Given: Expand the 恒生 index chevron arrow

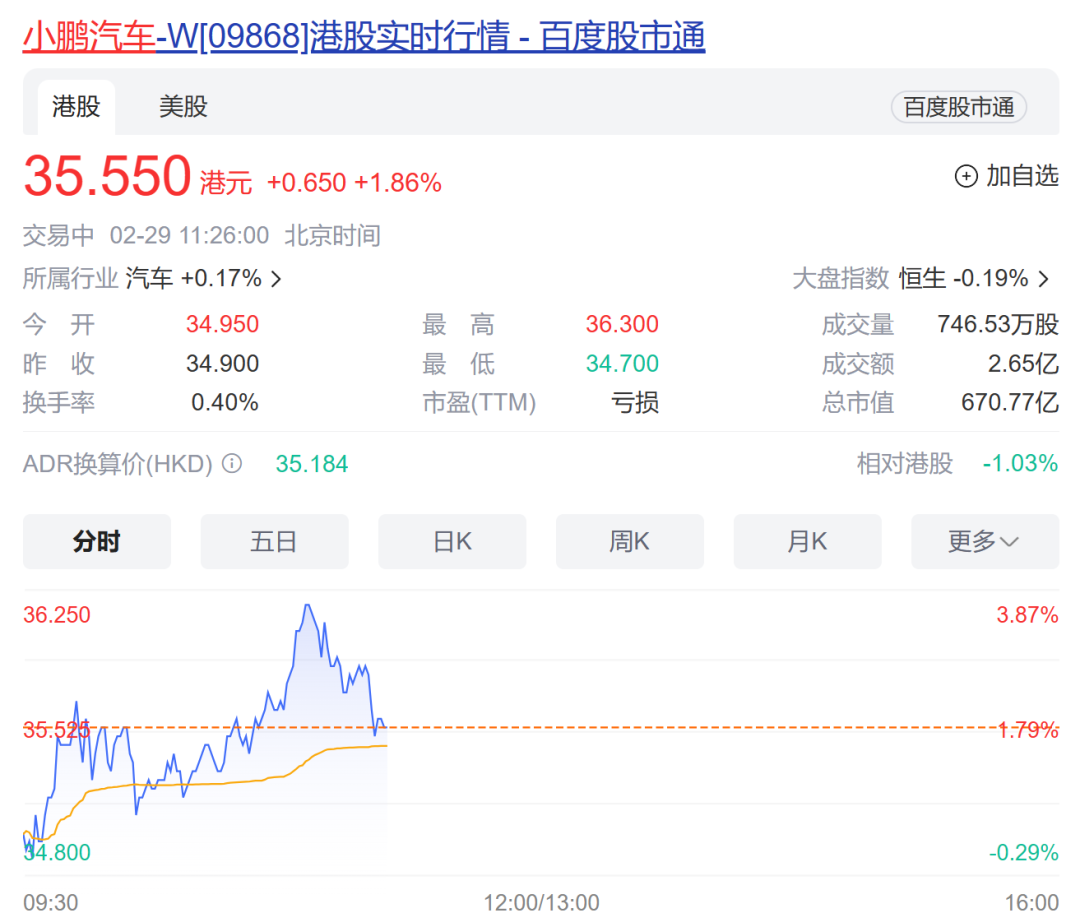Looking at the screenshot, I should (1043, 279).
